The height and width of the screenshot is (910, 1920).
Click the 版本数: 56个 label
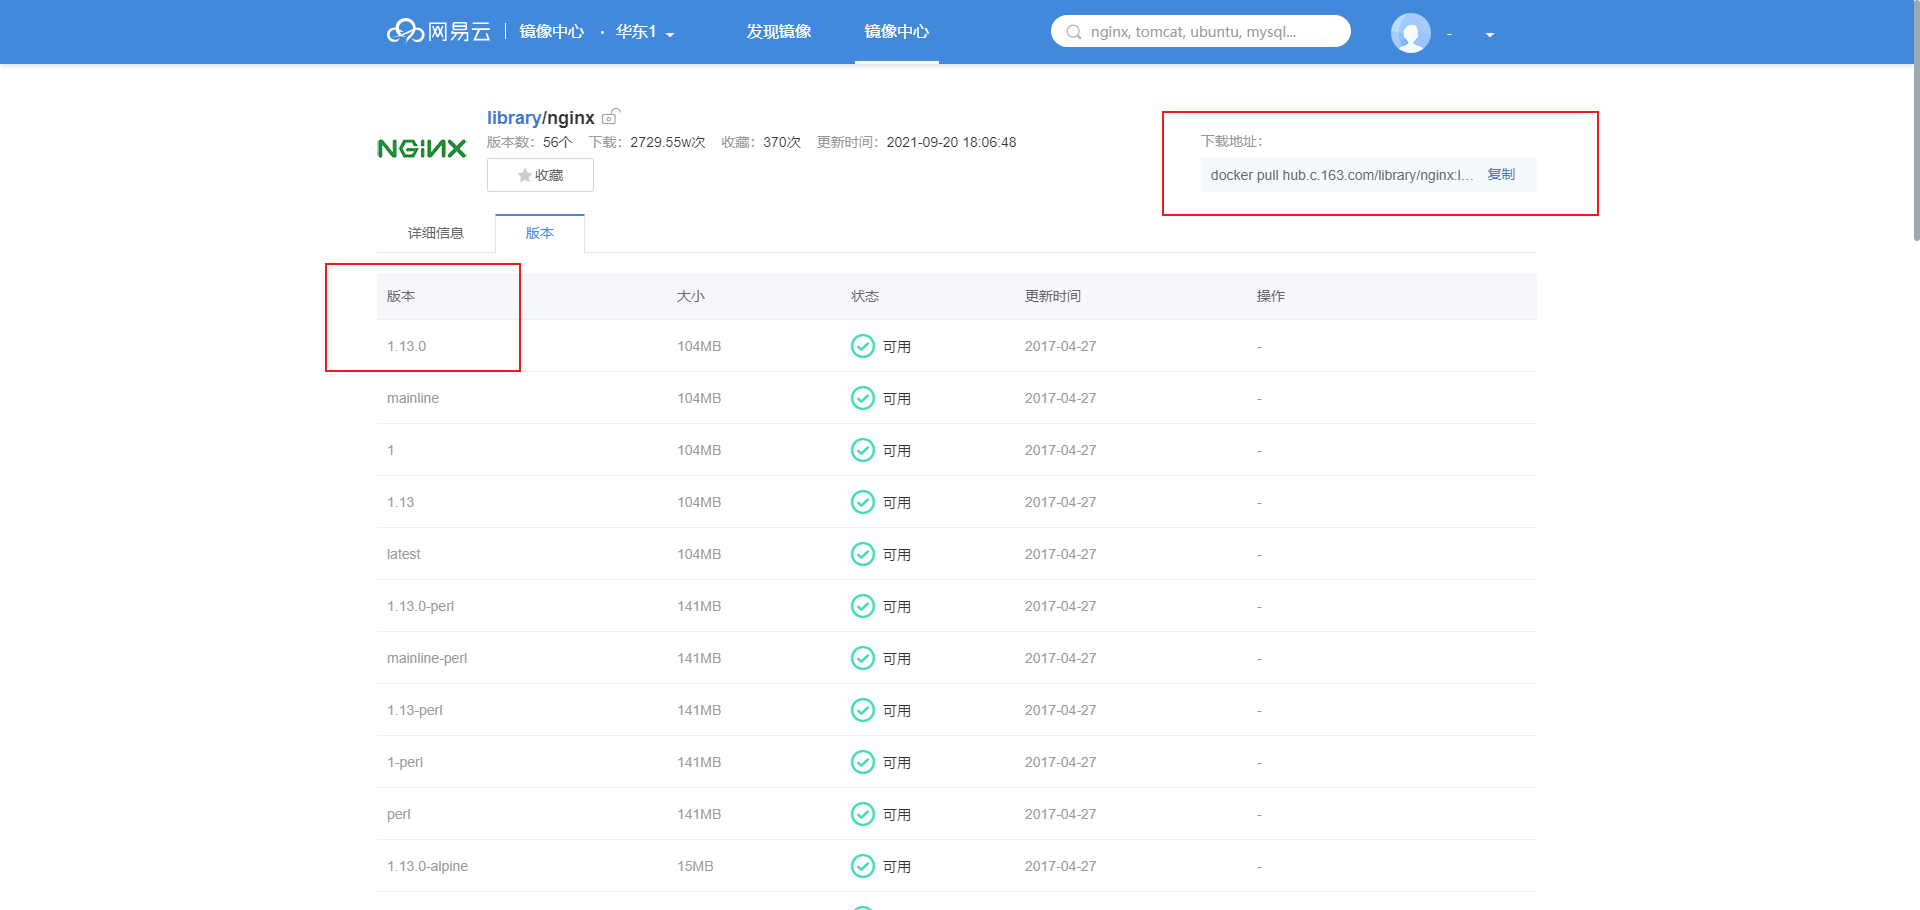coord(530,142)
